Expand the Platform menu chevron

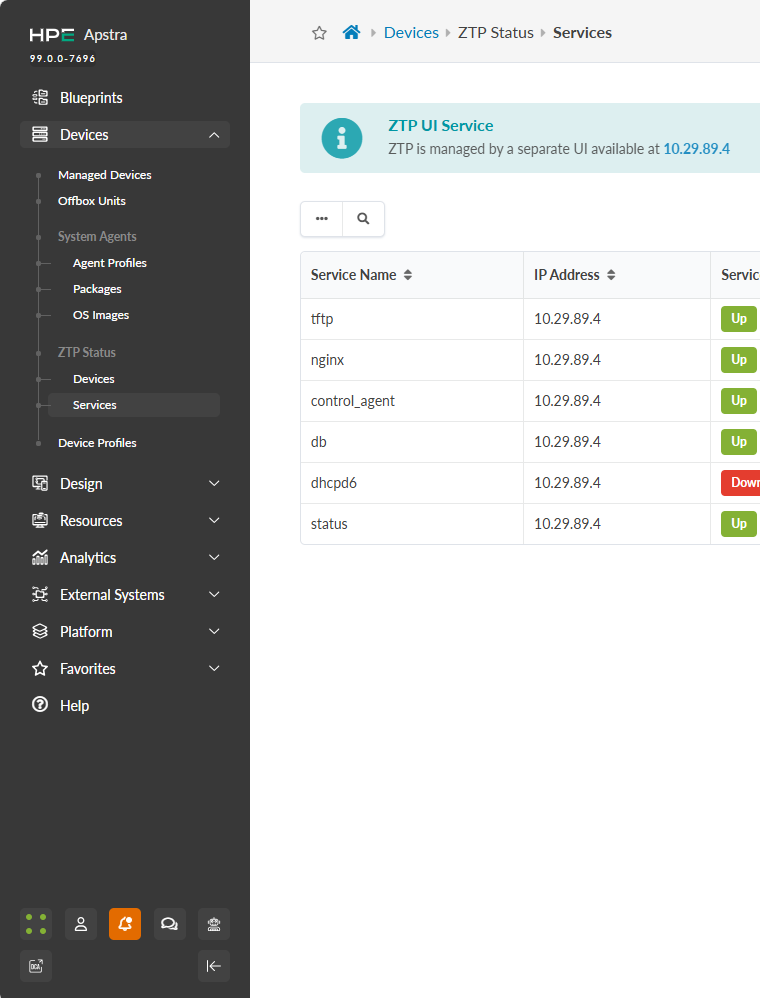(214, 631)
